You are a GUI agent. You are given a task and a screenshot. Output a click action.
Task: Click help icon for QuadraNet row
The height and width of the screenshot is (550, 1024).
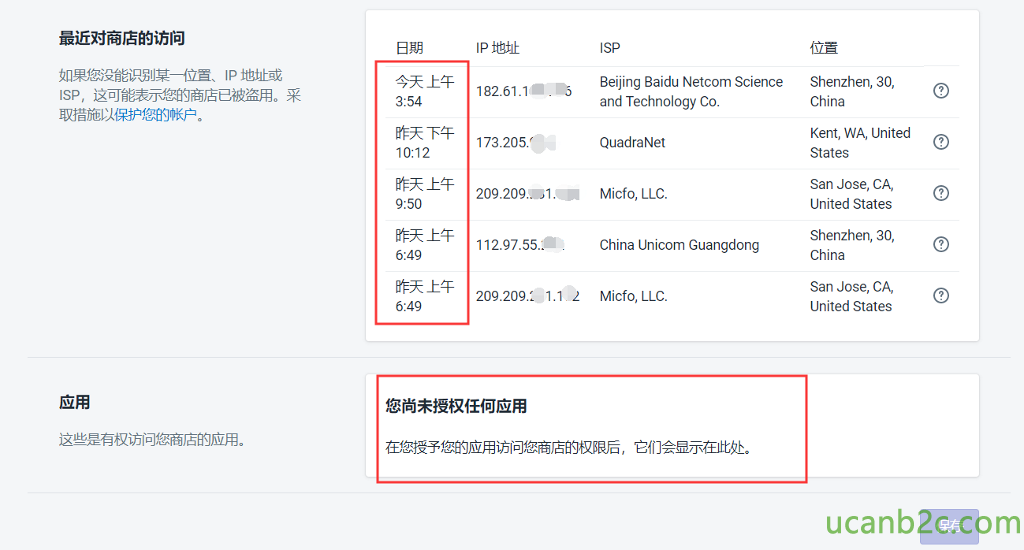coord(940,142)
